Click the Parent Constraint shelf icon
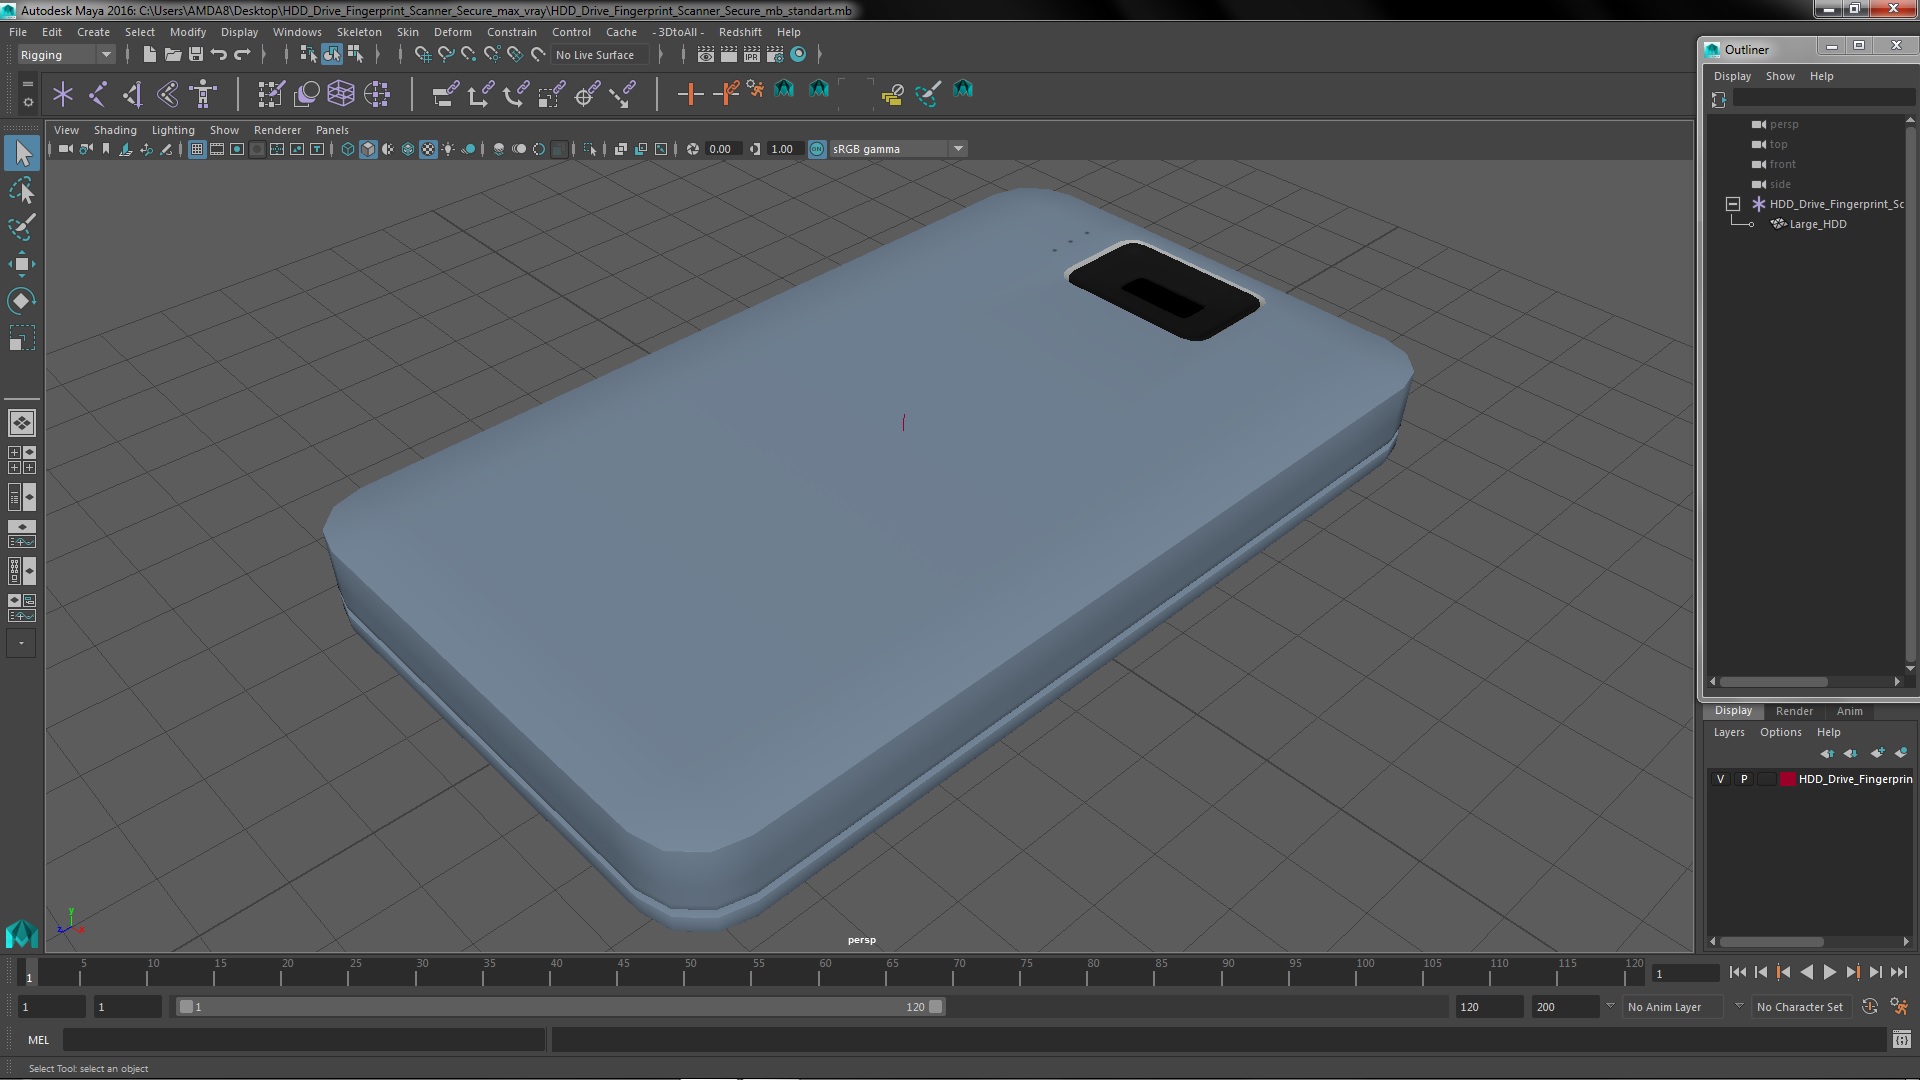The height and width of the screenshot is (1080, 1920). tap(445, 94)
